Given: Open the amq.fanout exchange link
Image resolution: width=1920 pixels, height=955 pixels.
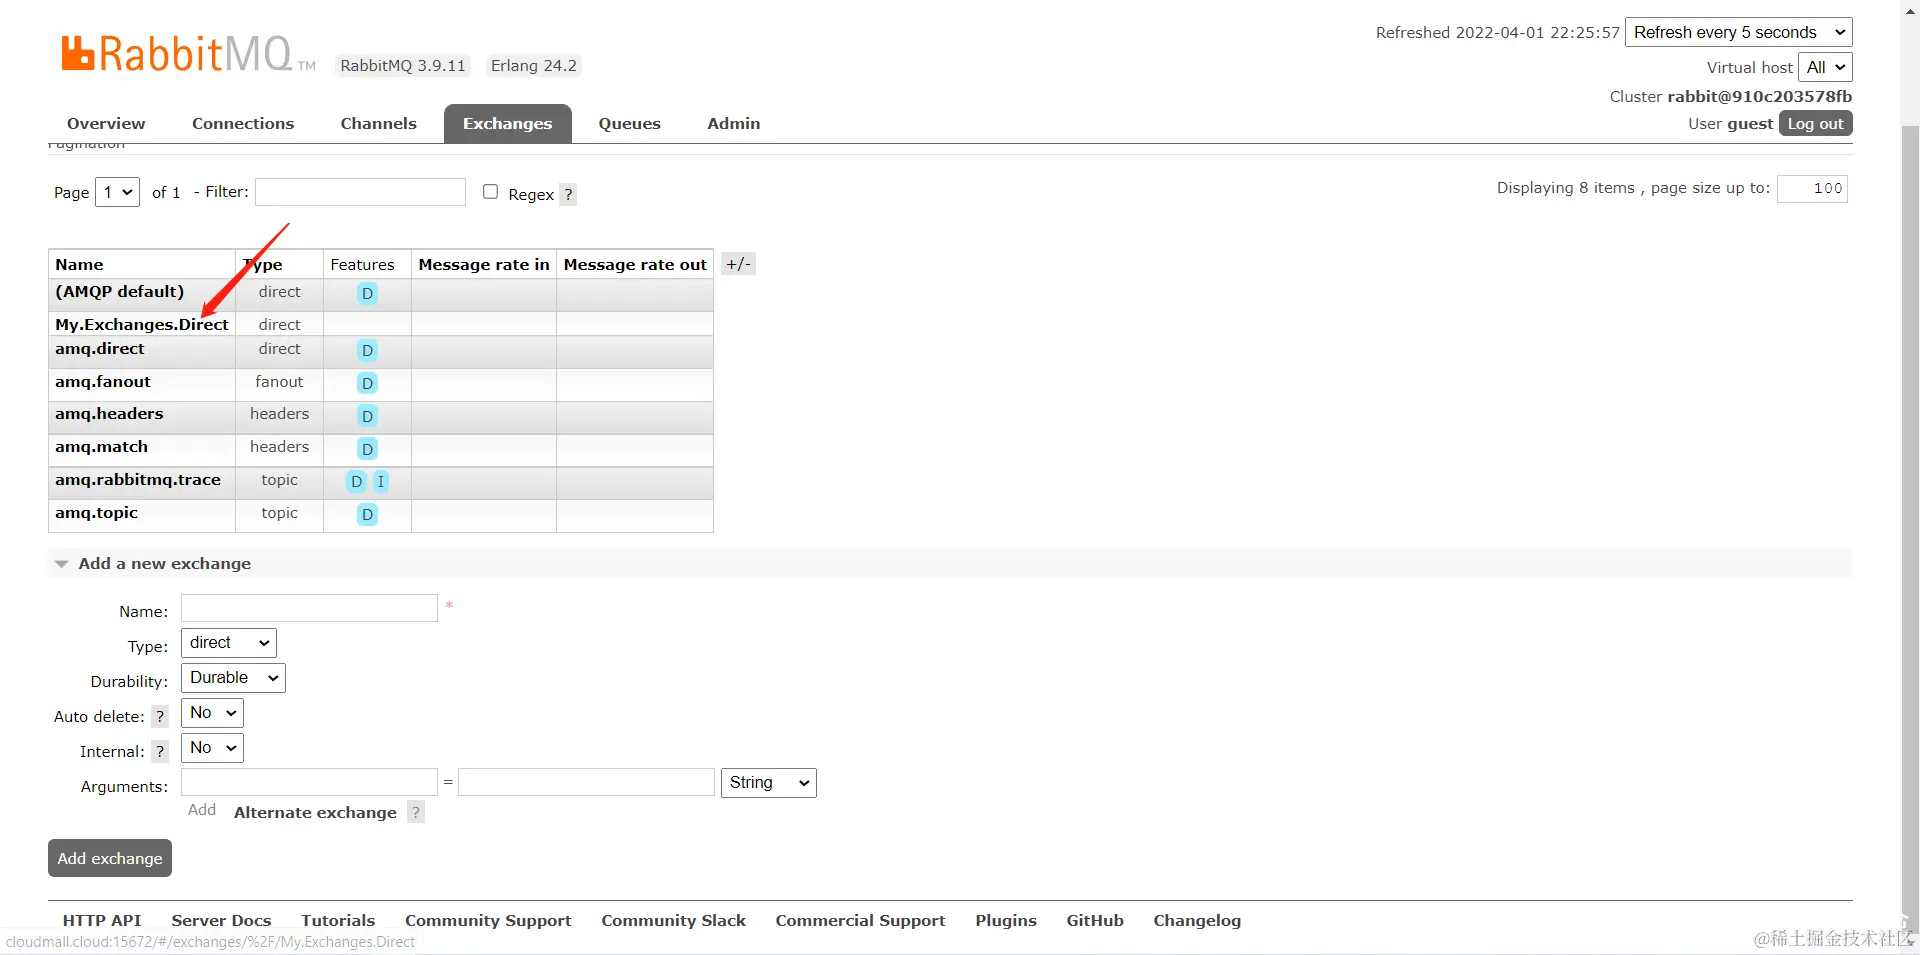Looking at the screenshot, I should (x=103, y=382).
